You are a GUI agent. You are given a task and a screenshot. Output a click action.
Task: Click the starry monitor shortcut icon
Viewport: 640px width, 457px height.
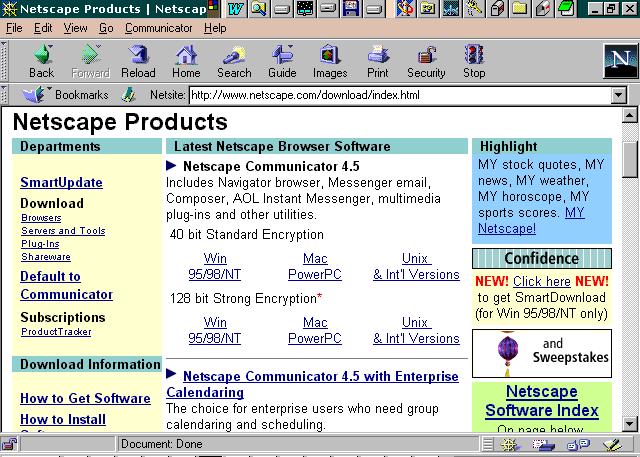305,9
